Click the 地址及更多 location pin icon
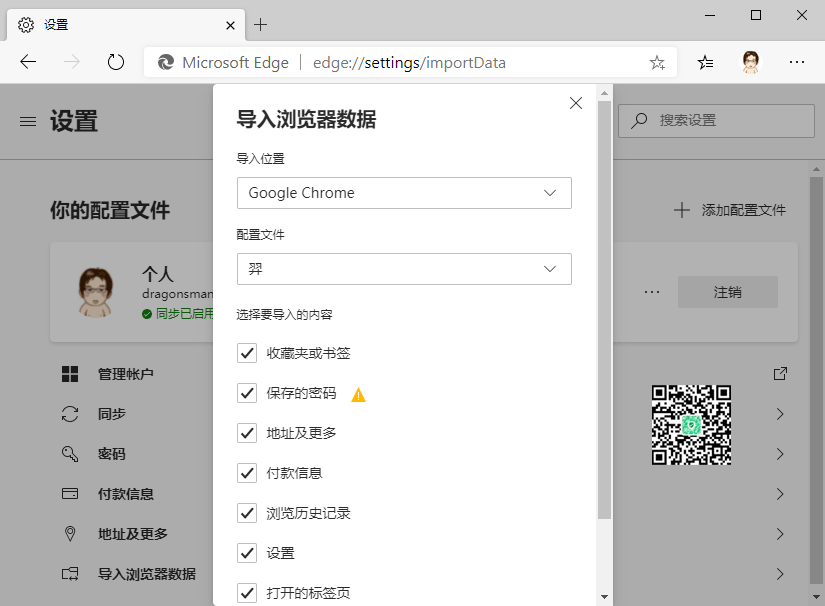 69,533
